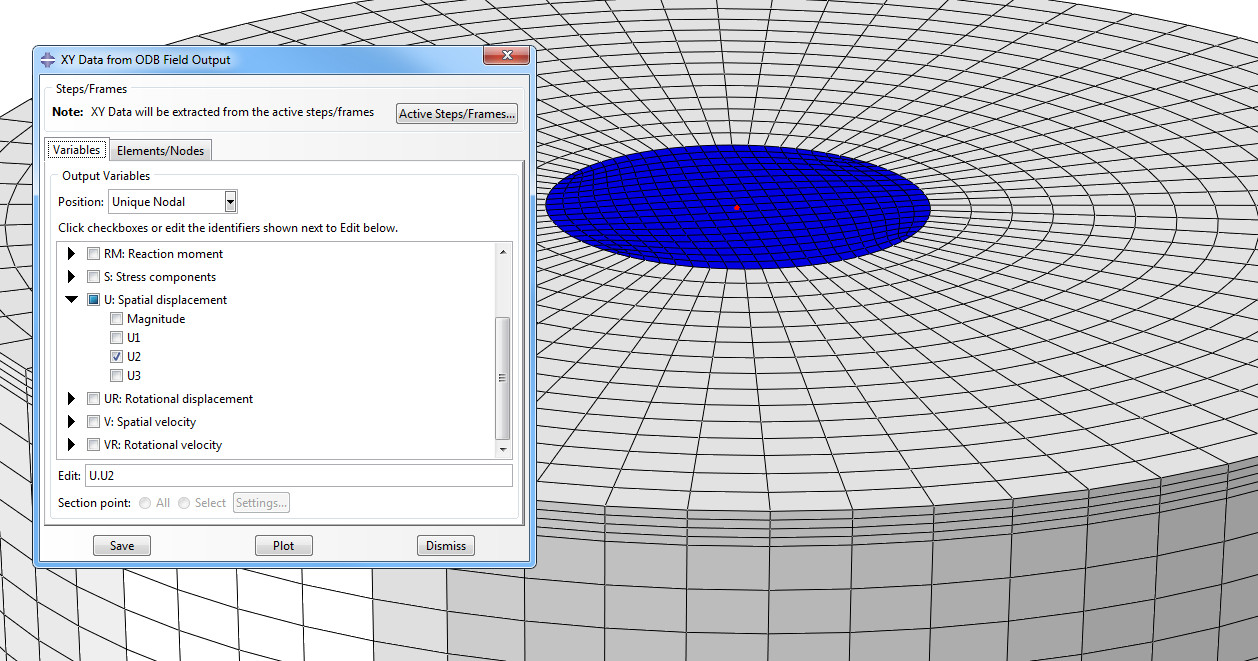Expand the S: Stress components row
The height and width of the screenshot is (661, 1258).
point(72,277)
